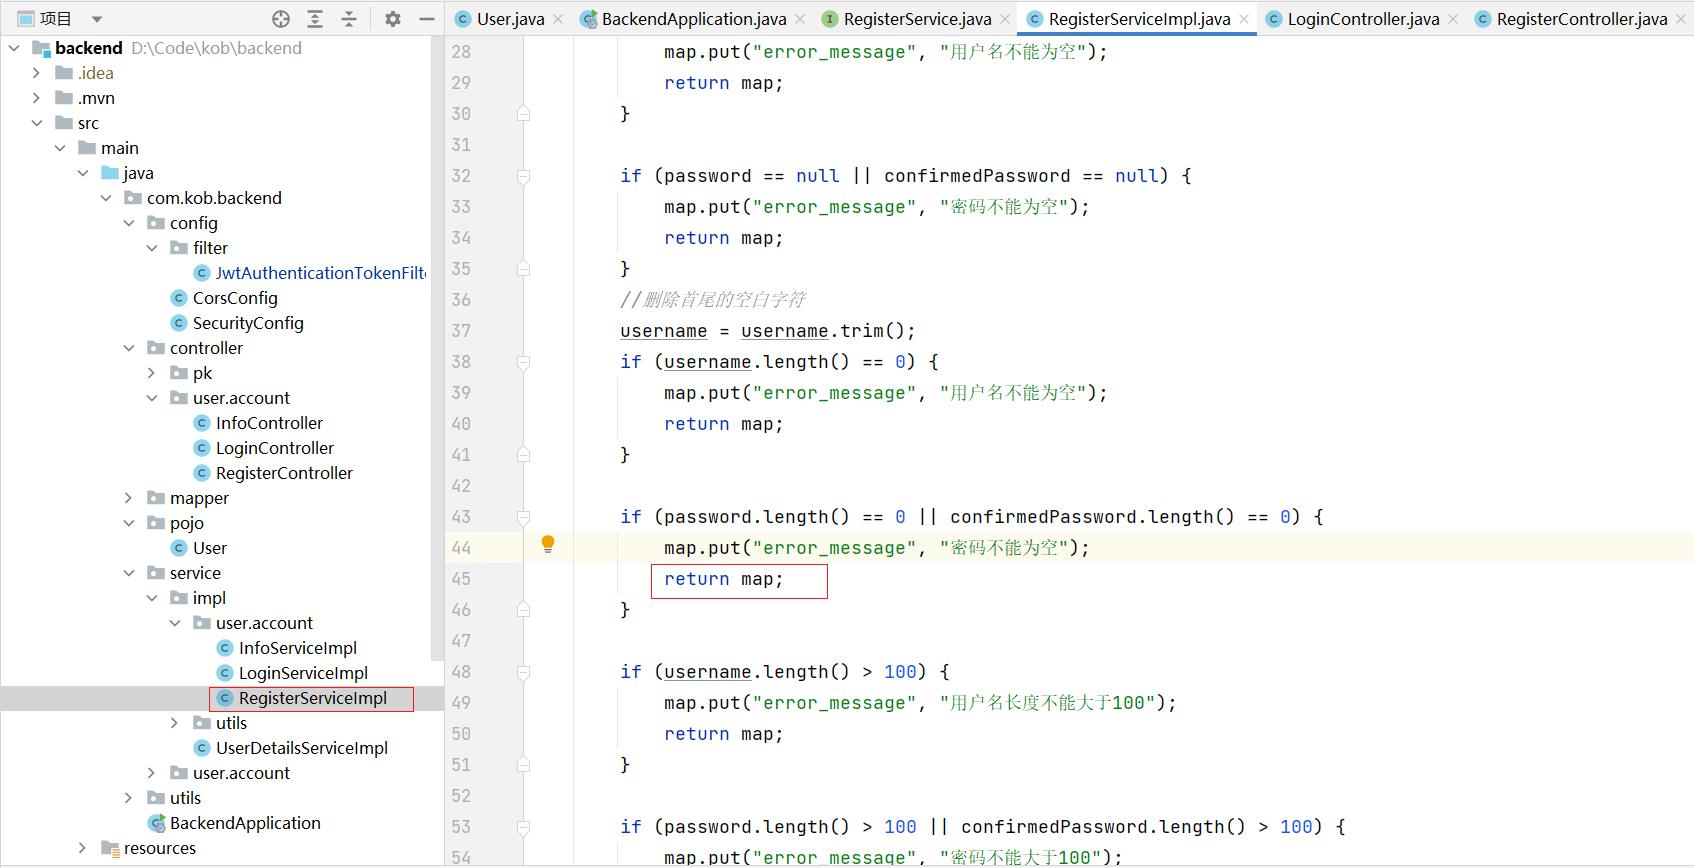Toggle code fold marker at line 43
This screenshot has height=868, width=1694.
click(523, 517)
